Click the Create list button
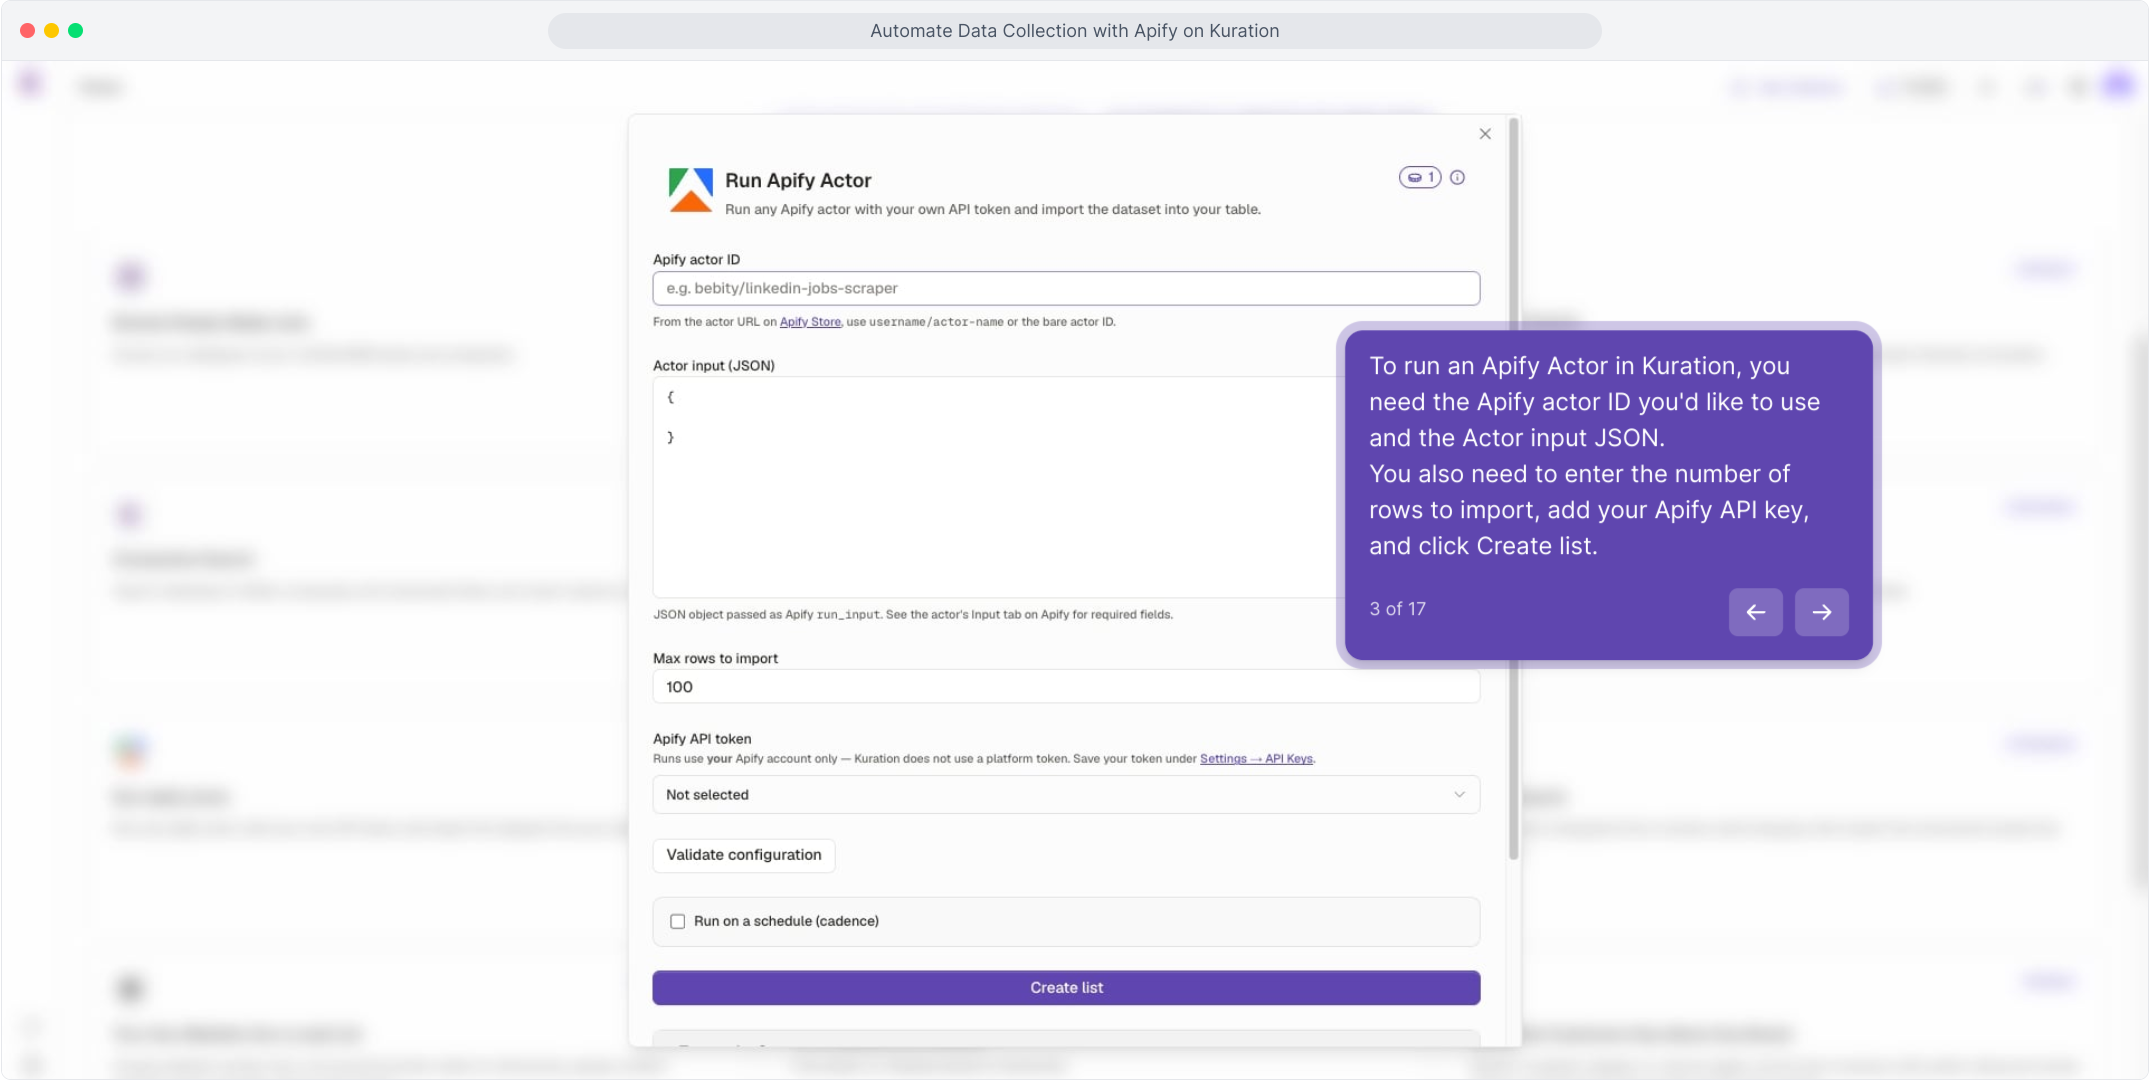The height and width of the screenshot is (1080, 2150). [x=1066, y=988]
